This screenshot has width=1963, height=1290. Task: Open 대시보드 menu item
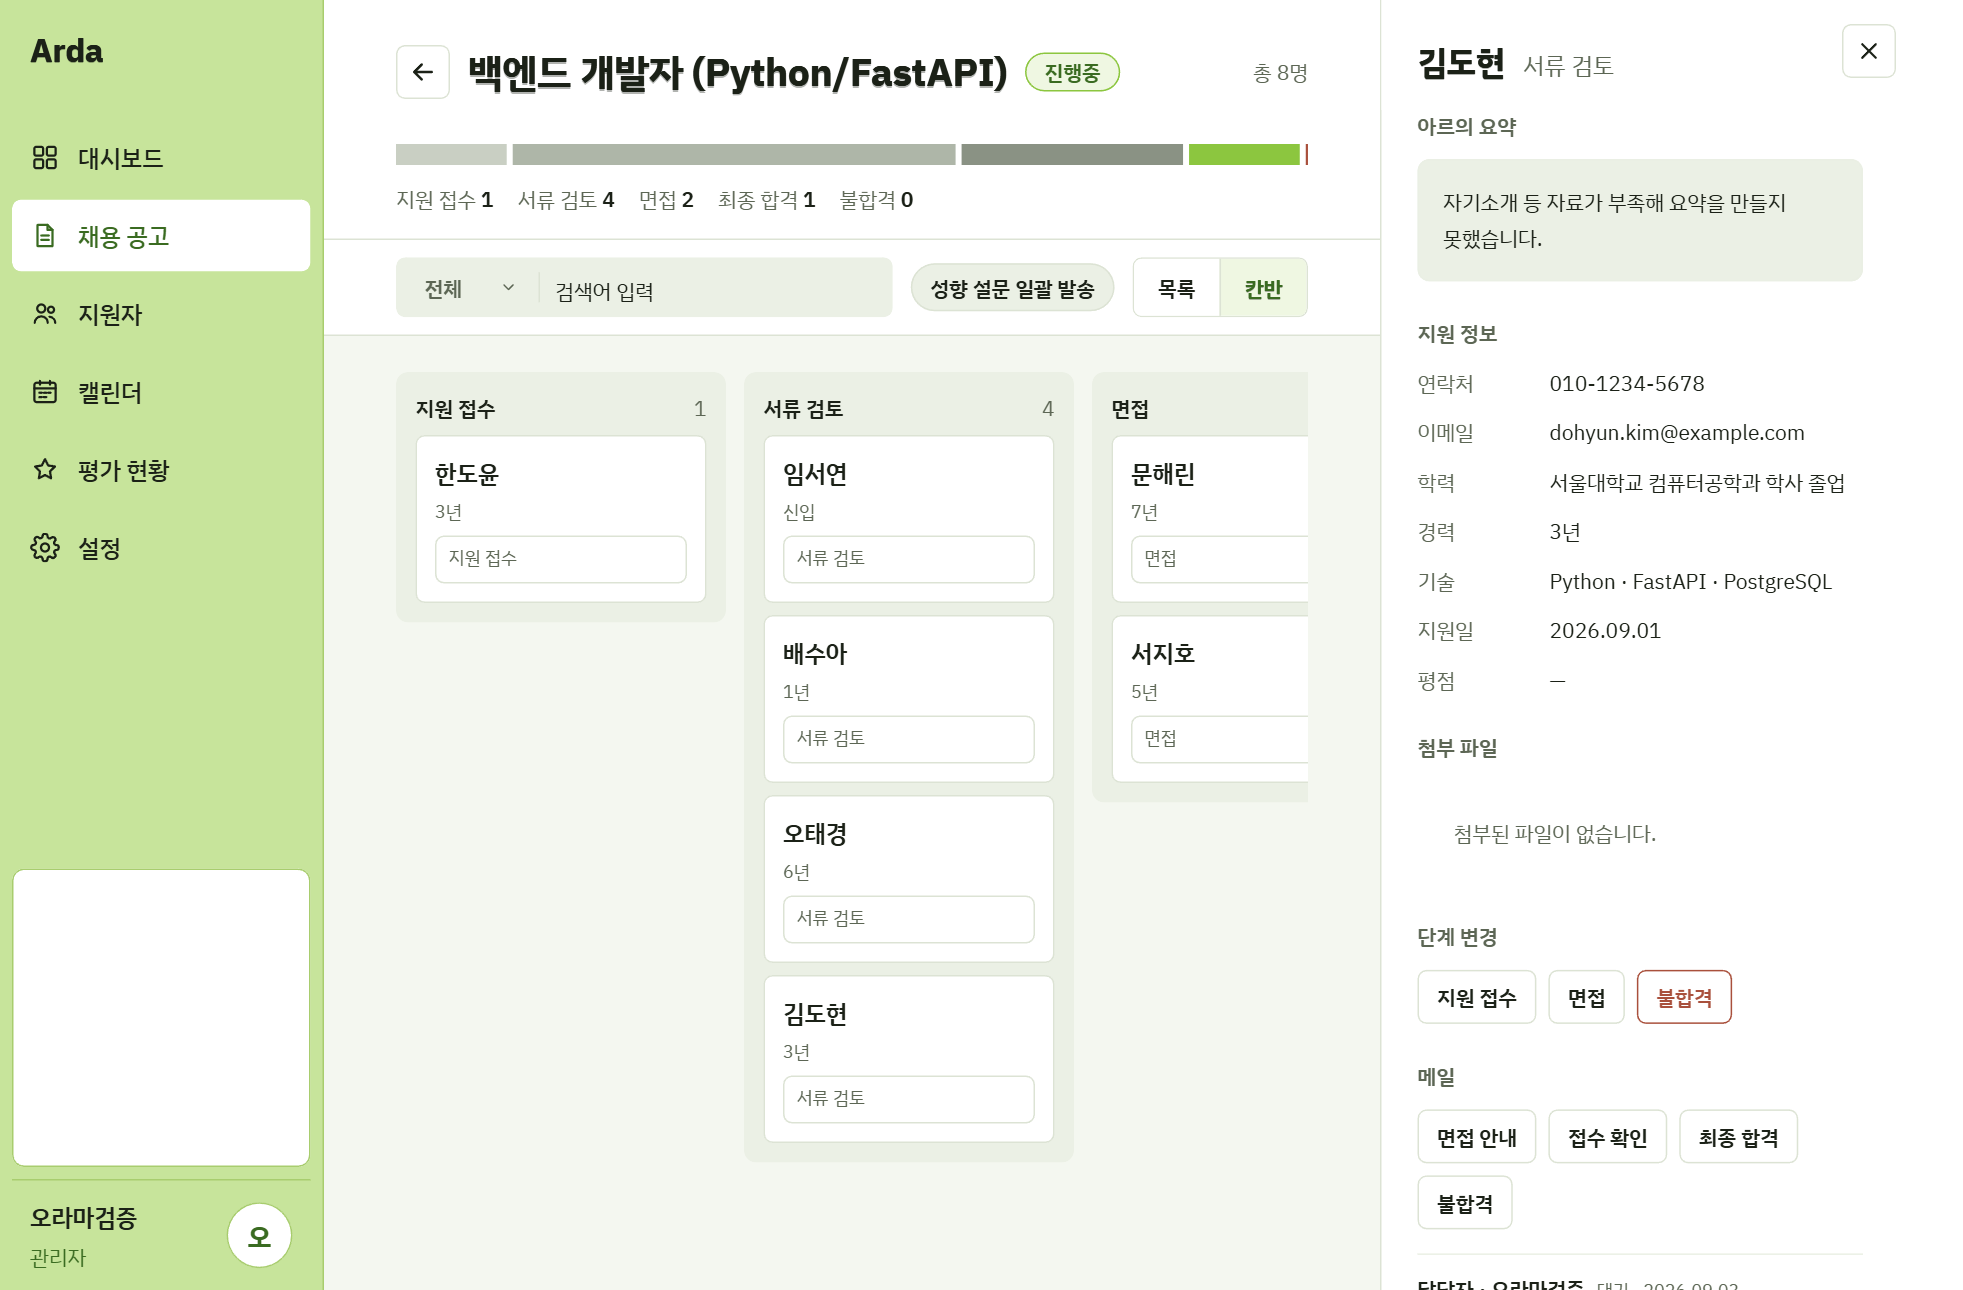pyautogui.click(x=161, y=157)
